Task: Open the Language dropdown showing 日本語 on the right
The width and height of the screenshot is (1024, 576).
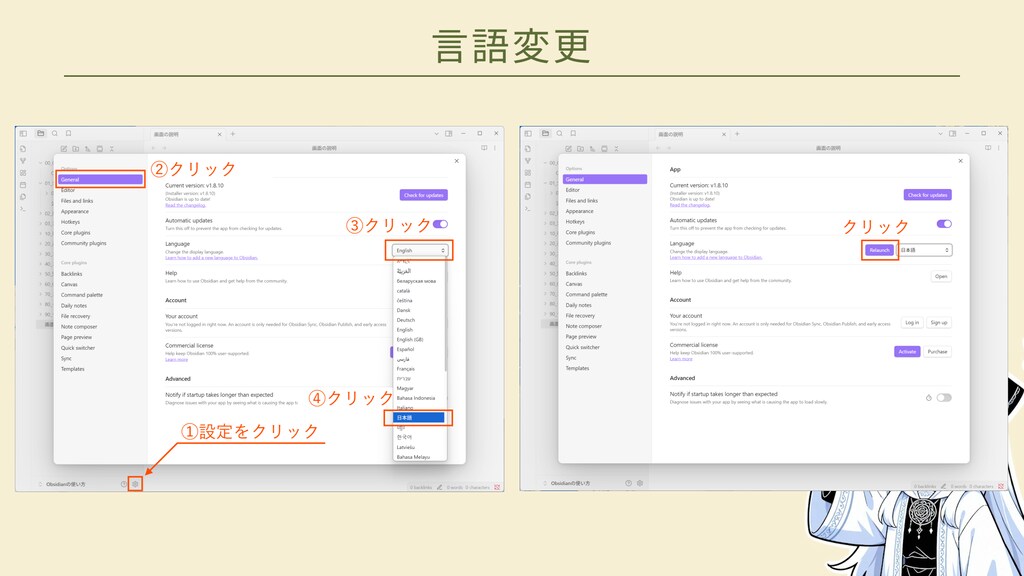Action: (x=925, y=250)
